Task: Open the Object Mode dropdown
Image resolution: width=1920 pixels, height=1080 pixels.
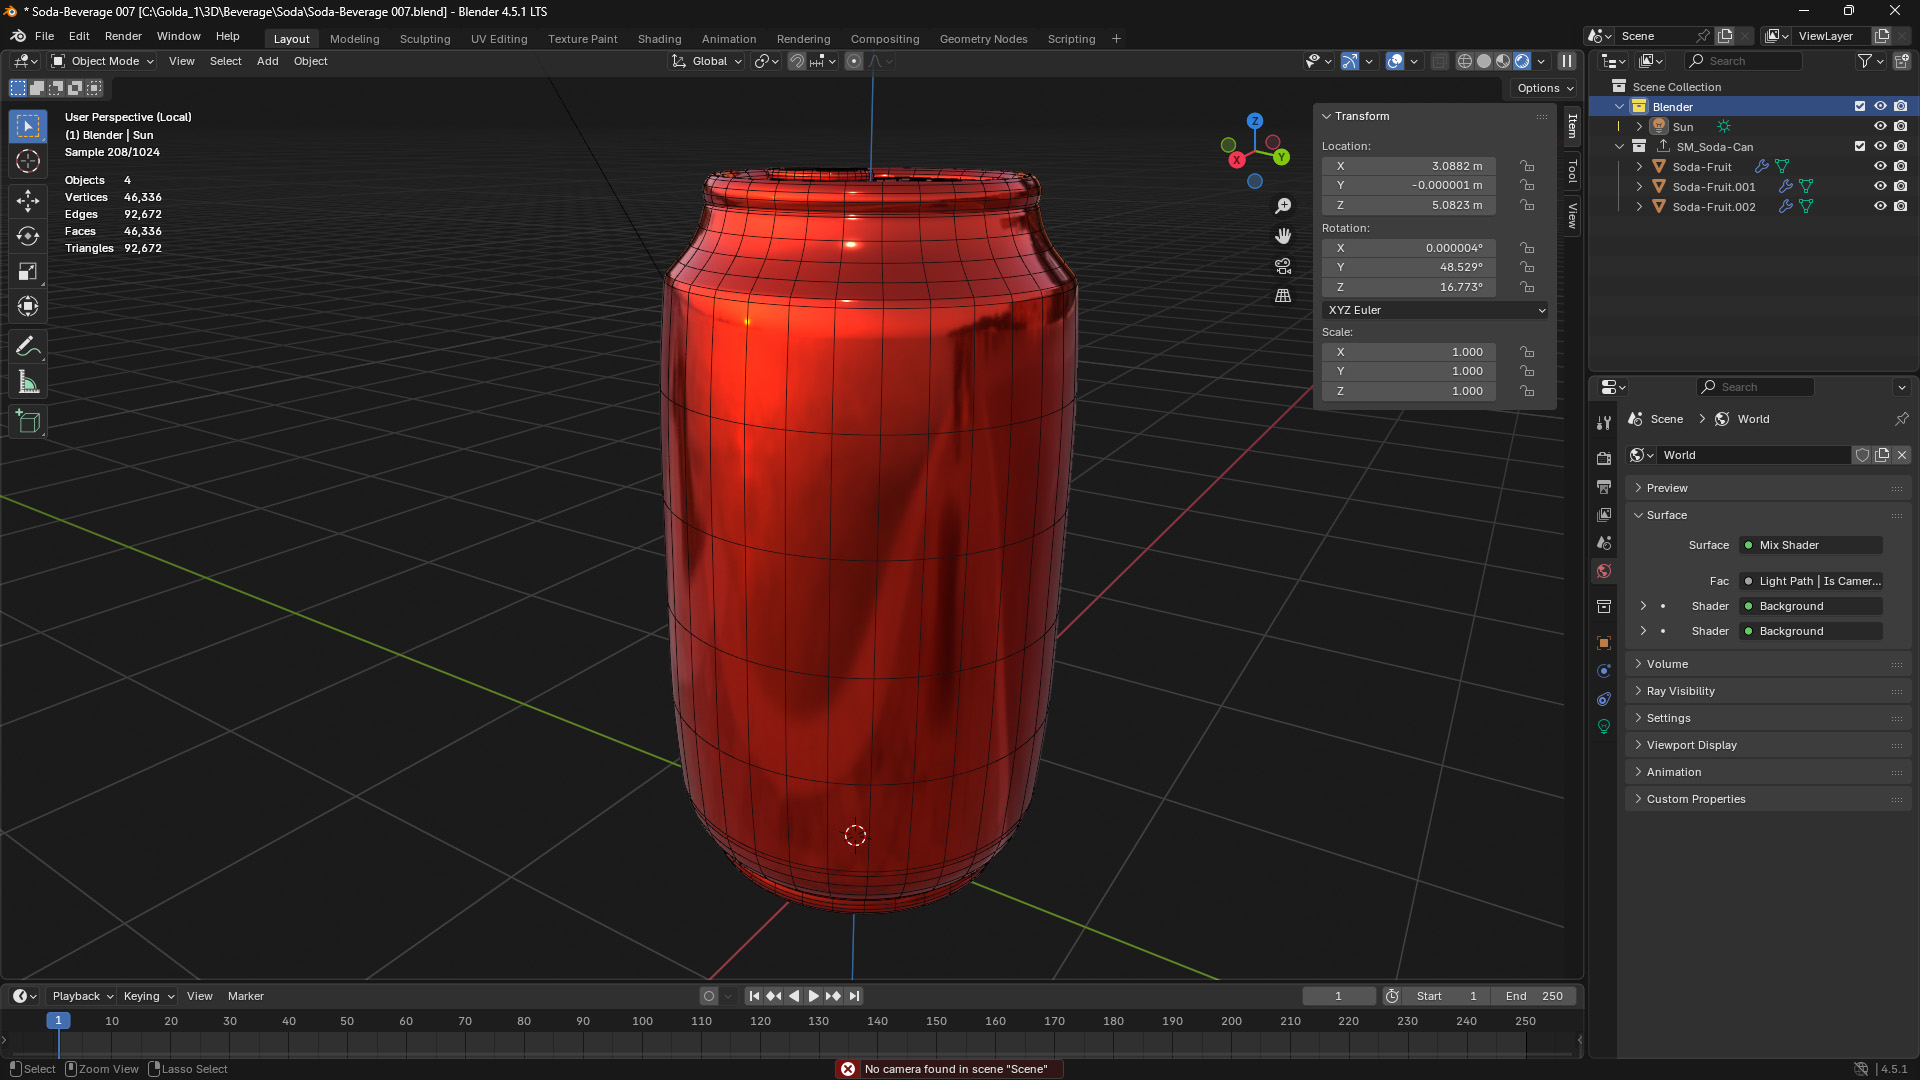Action: point(101,61)
